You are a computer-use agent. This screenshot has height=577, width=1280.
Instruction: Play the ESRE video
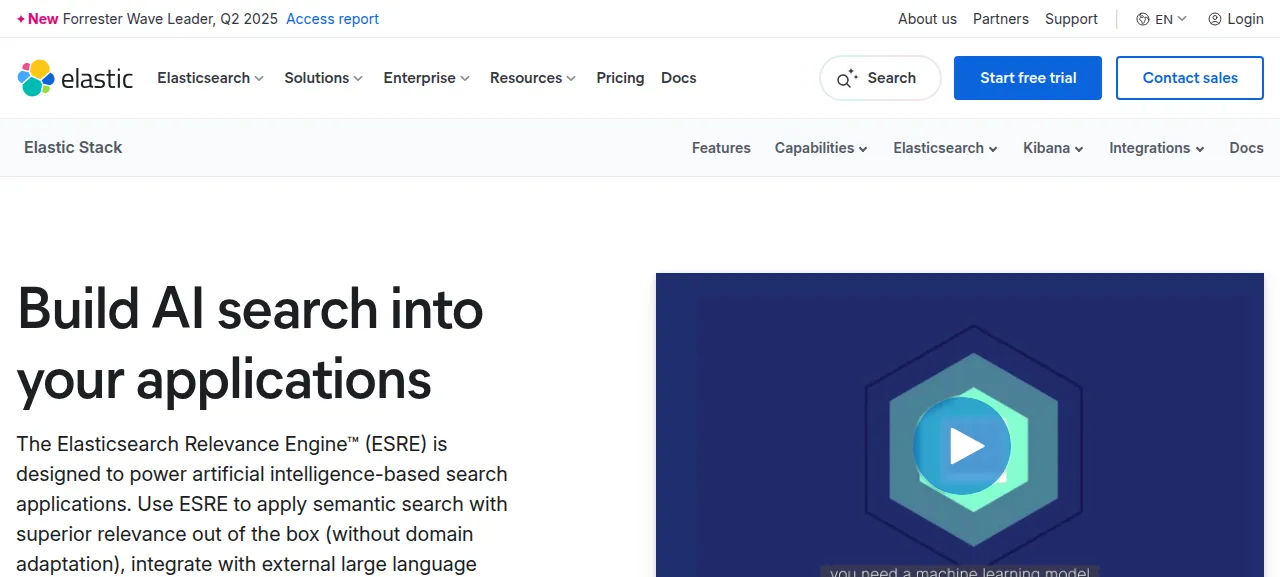[x=962, y=446]
